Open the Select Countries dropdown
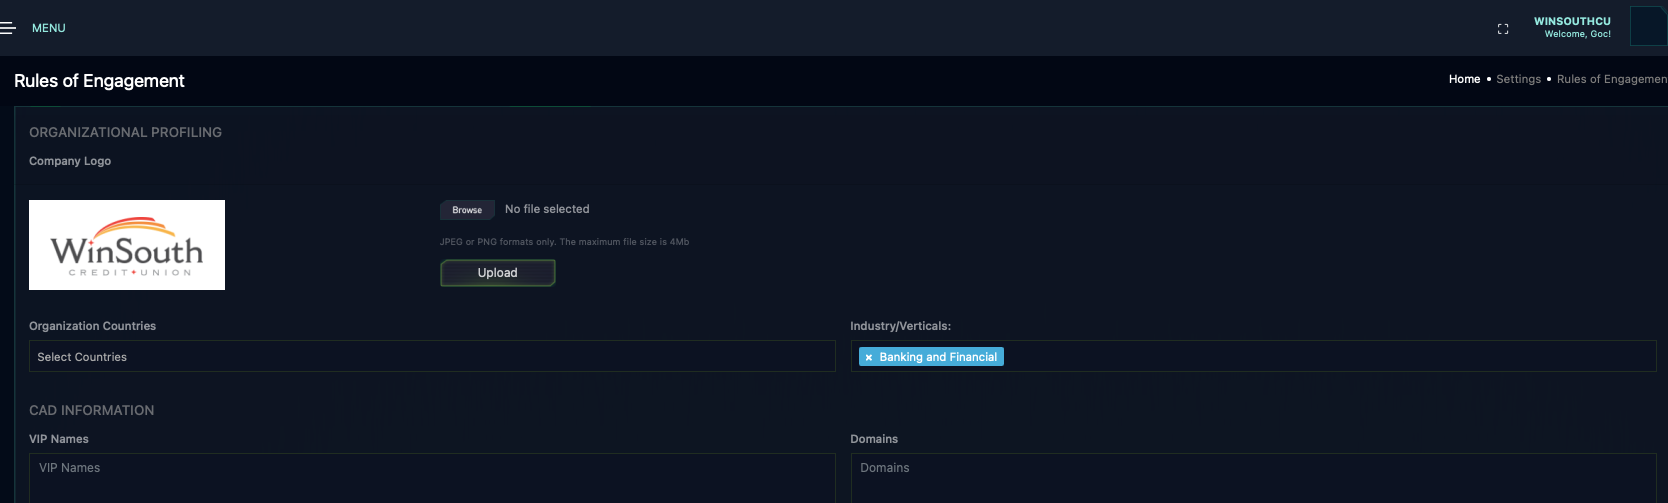This screenshot has height=503, width=1668. (432, 357)
